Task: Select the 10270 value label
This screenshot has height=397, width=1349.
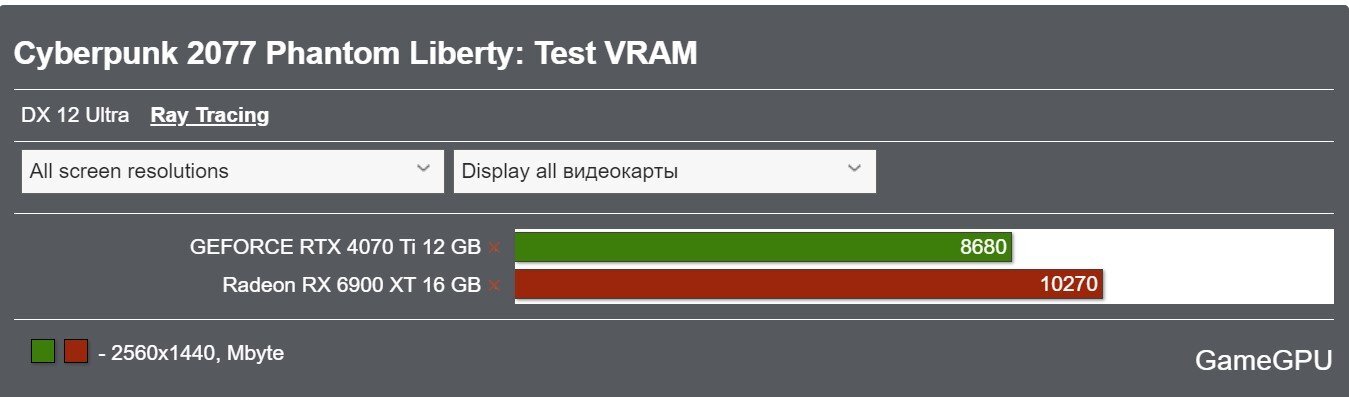Action: [1069, 284]
